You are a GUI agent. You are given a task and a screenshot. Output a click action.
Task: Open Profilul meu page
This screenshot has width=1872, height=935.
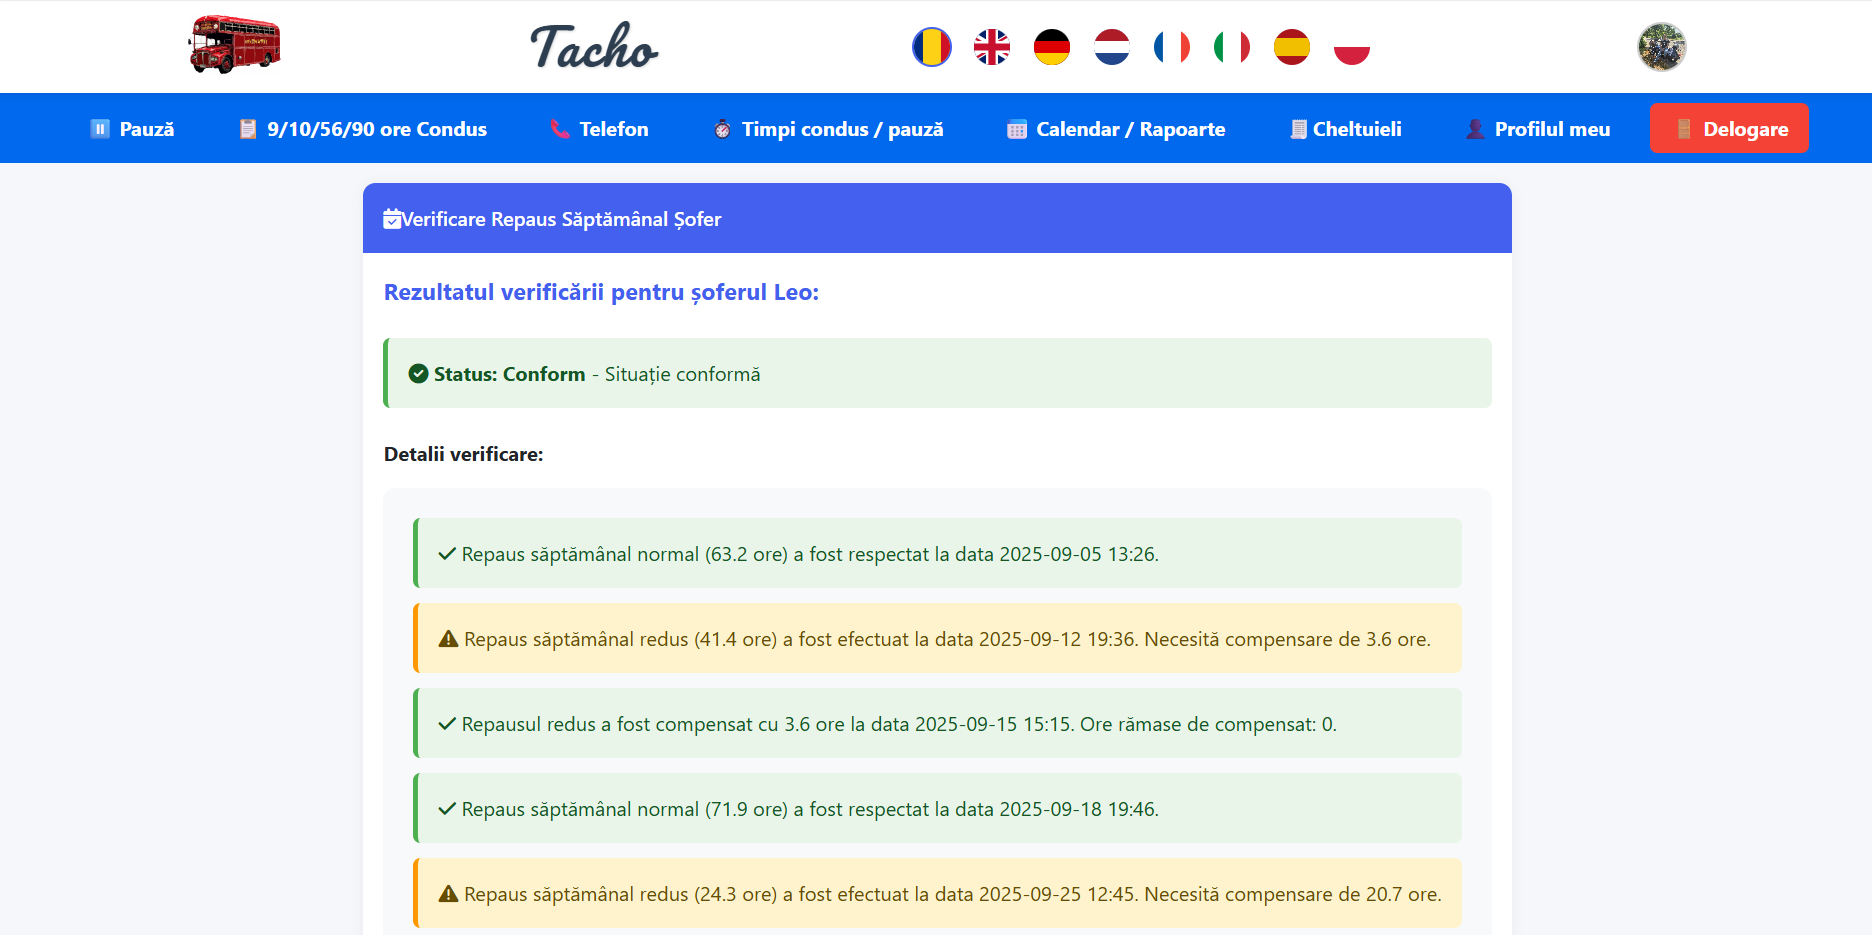(x=1538, y=129)
